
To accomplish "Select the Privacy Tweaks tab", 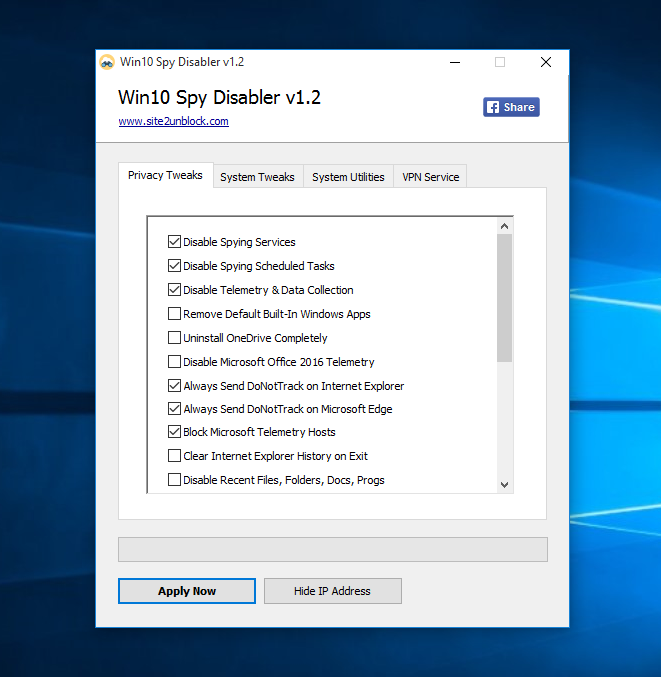I will click(x=165, y=175).
